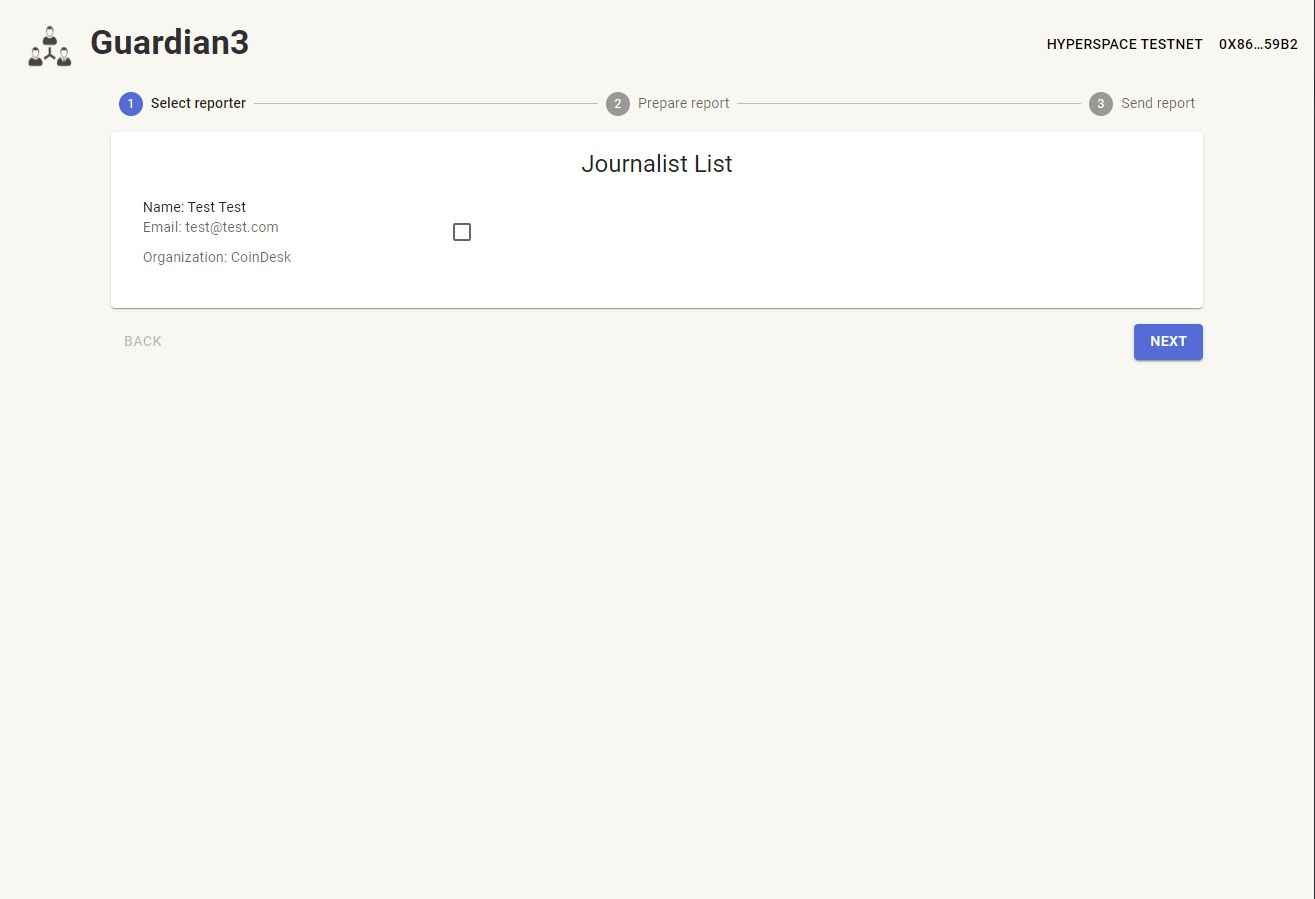Check the Test Test journalist checkbox
This screenshot has width=1315, height=899.
click(462, 232)
